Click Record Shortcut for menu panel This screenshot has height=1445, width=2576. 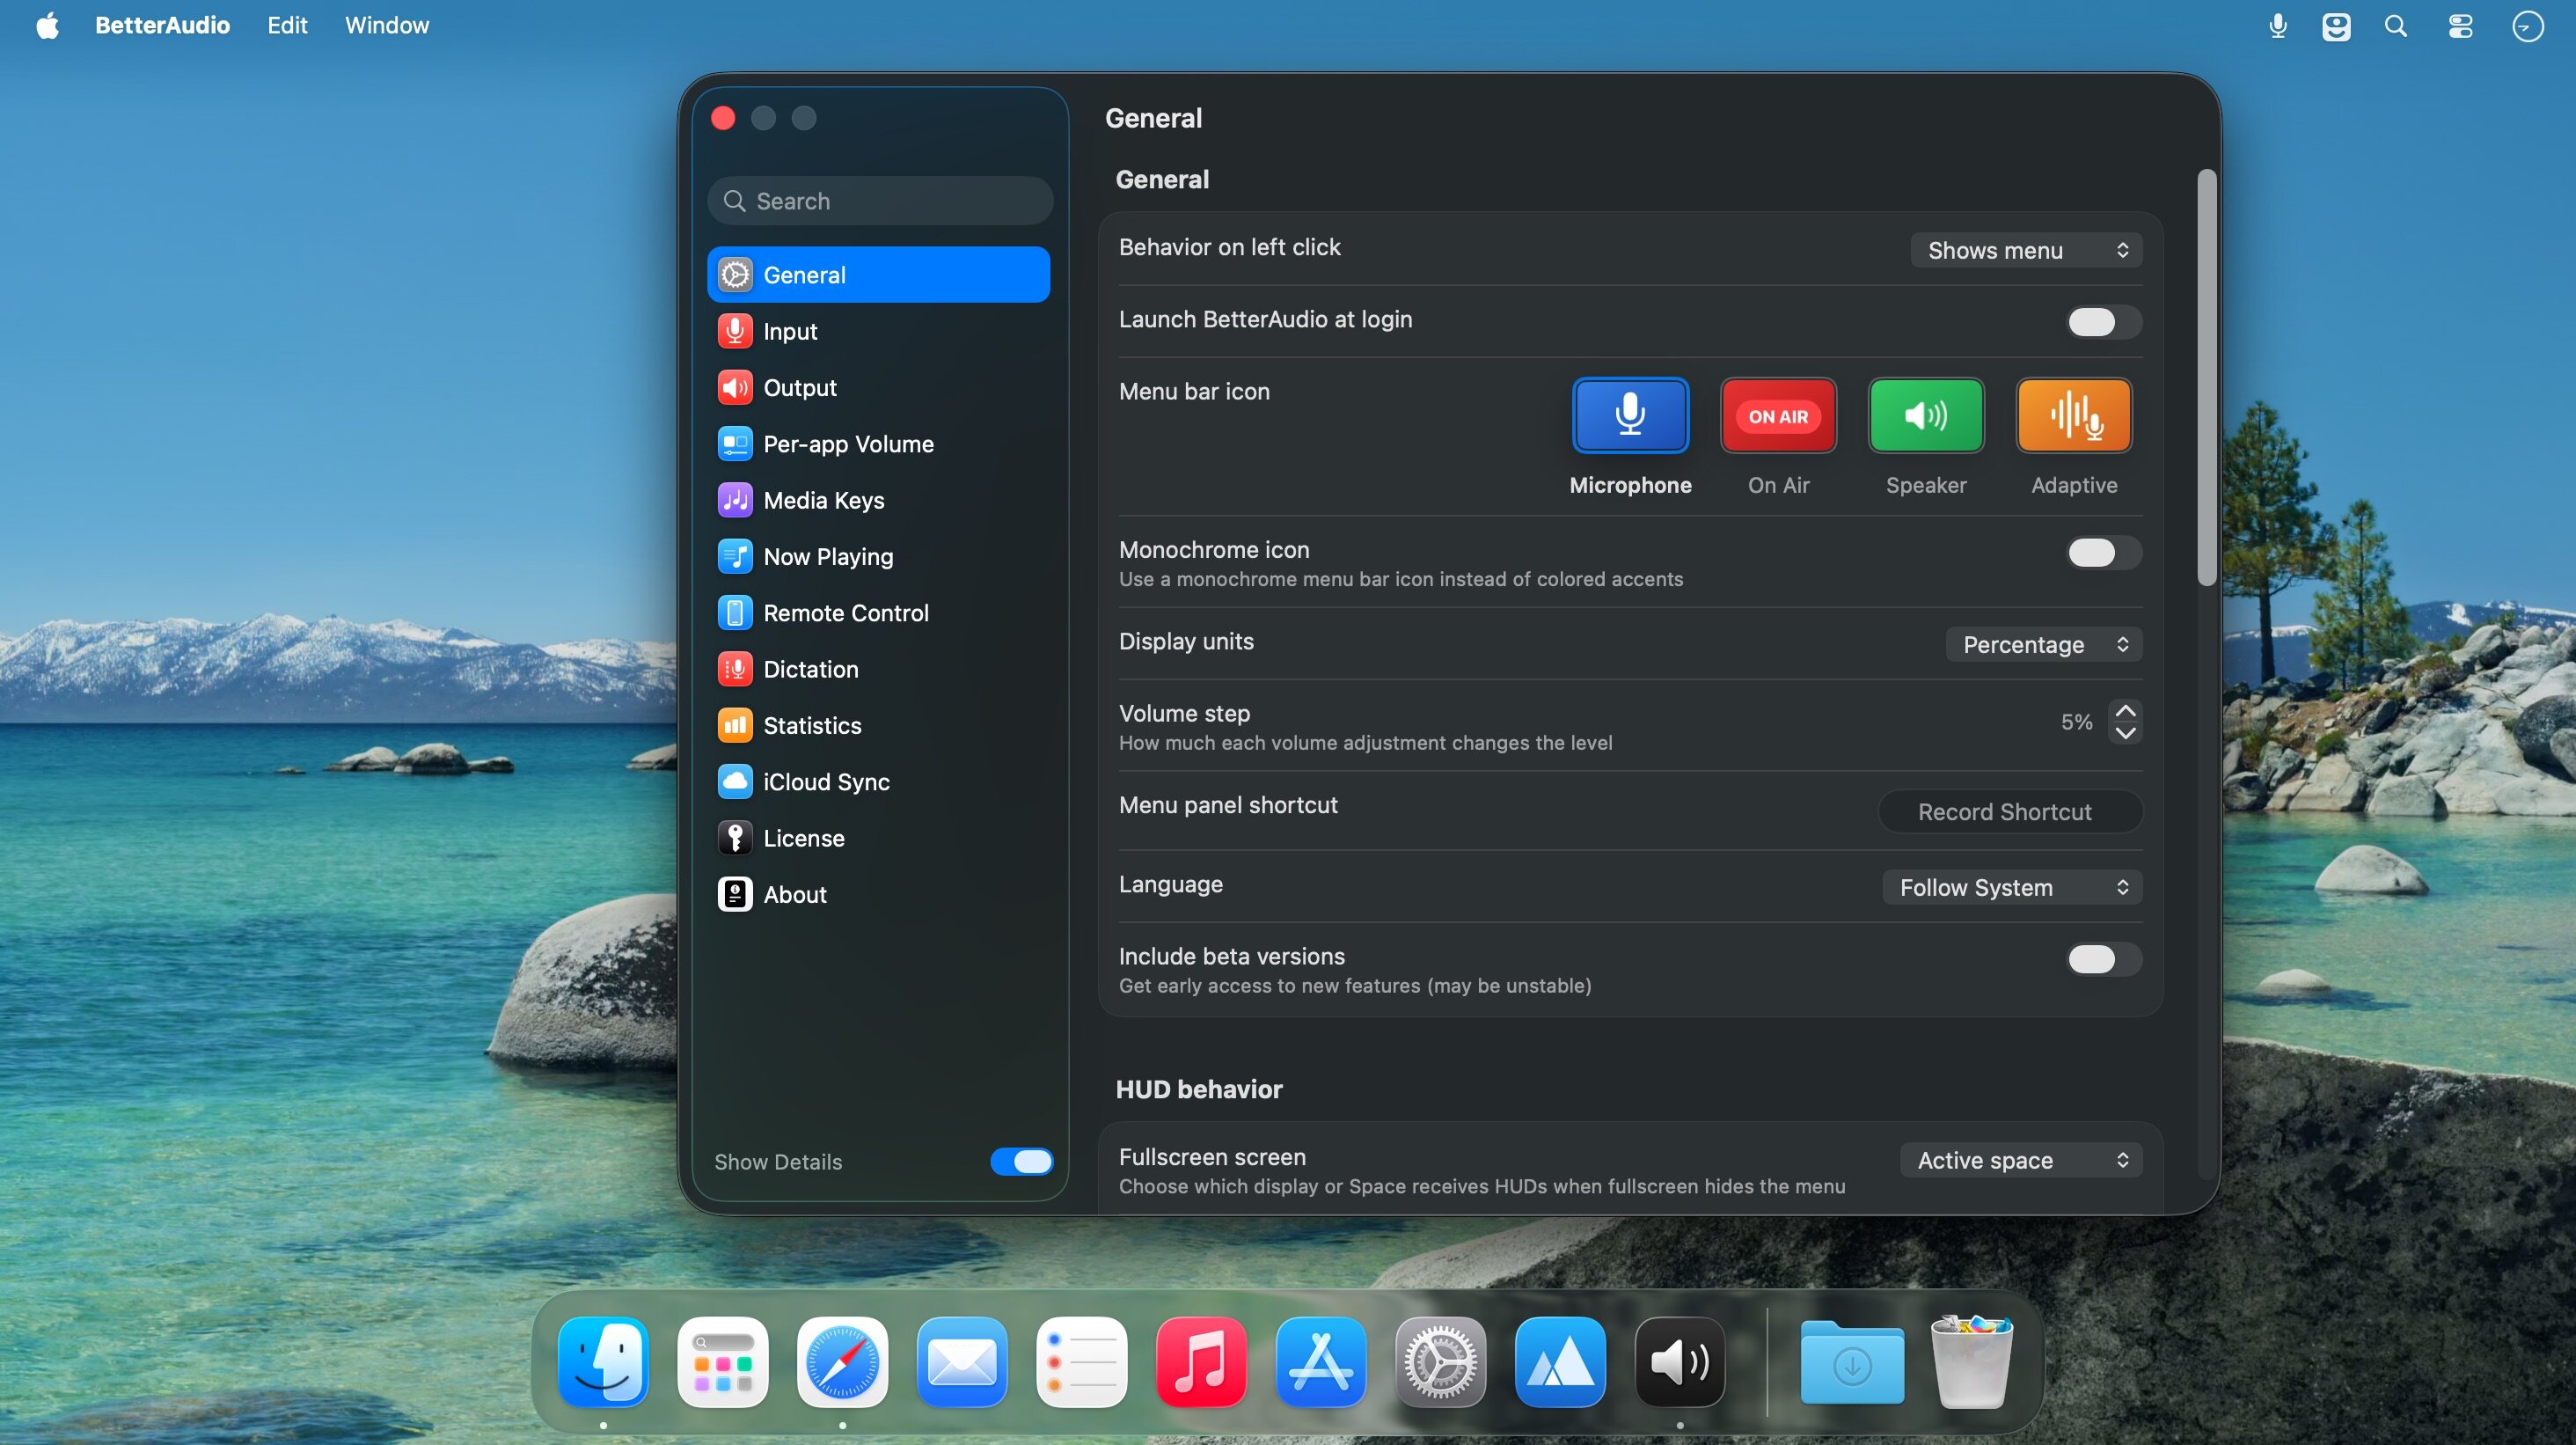pyautogui.click(x=2010, y=812)
